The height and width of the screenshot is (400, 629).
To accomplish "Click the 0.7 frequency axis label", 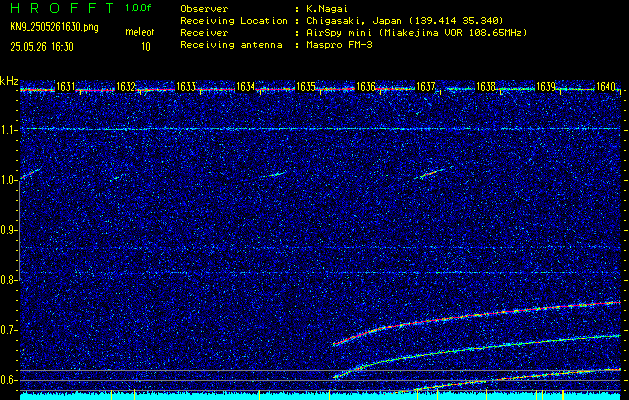I will (x=9, y=330).
